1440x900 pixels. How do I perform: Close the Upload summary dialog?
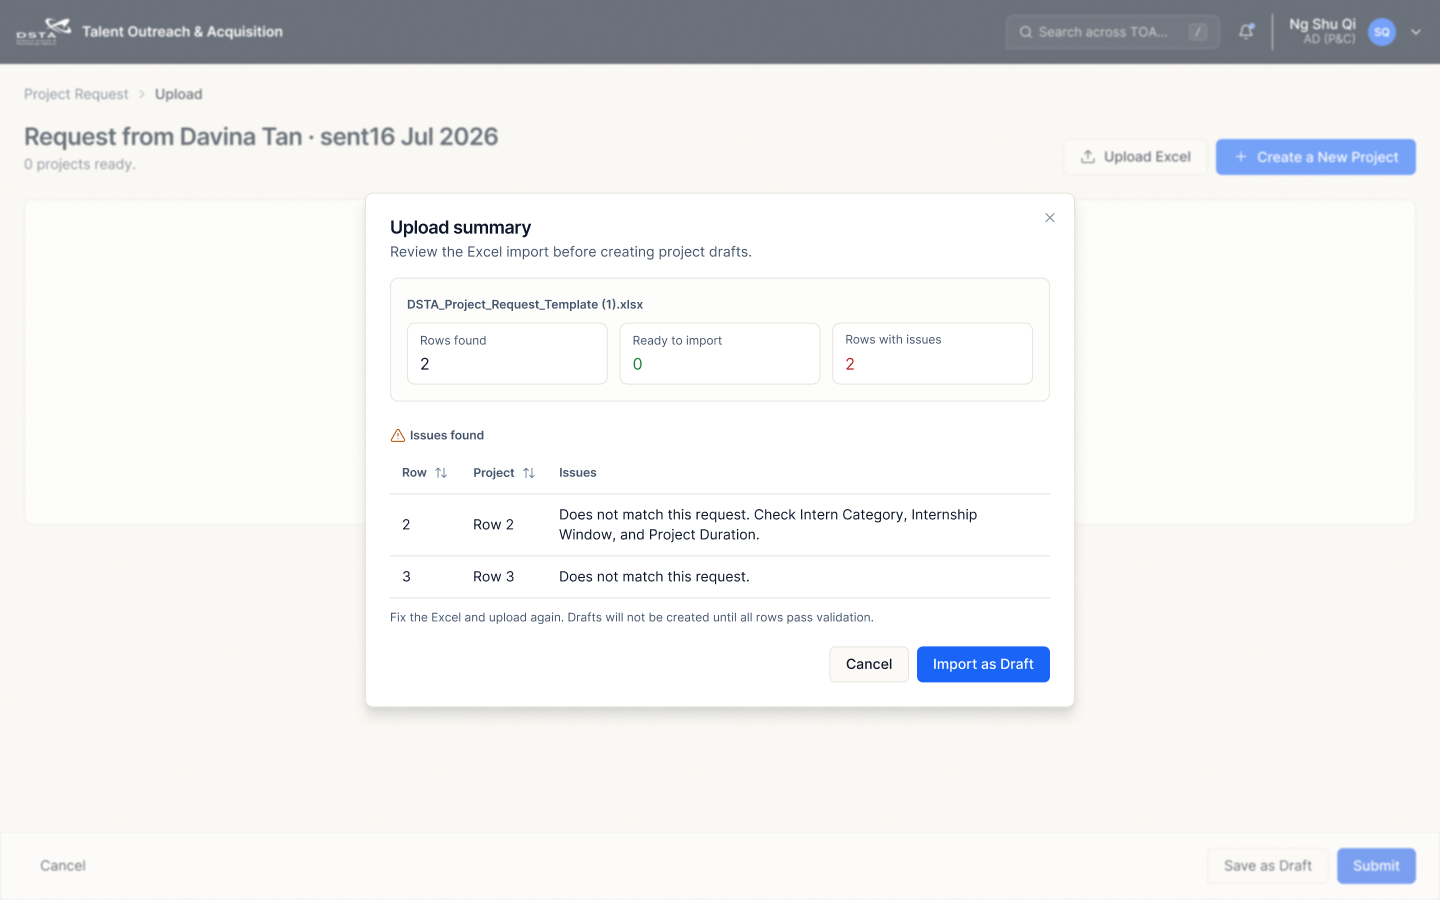tap(1050, 218)
